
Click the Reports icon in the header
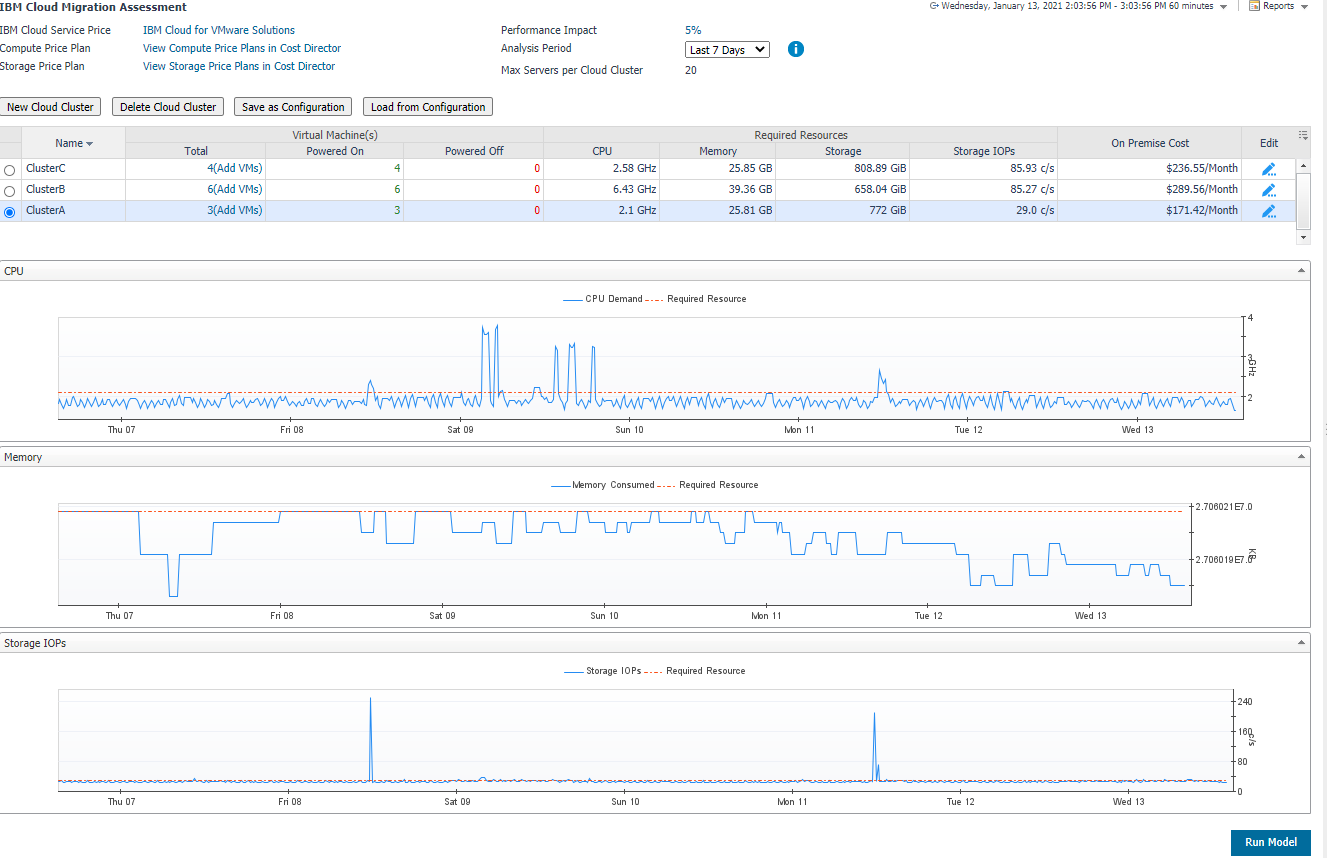click(1254, 6)
